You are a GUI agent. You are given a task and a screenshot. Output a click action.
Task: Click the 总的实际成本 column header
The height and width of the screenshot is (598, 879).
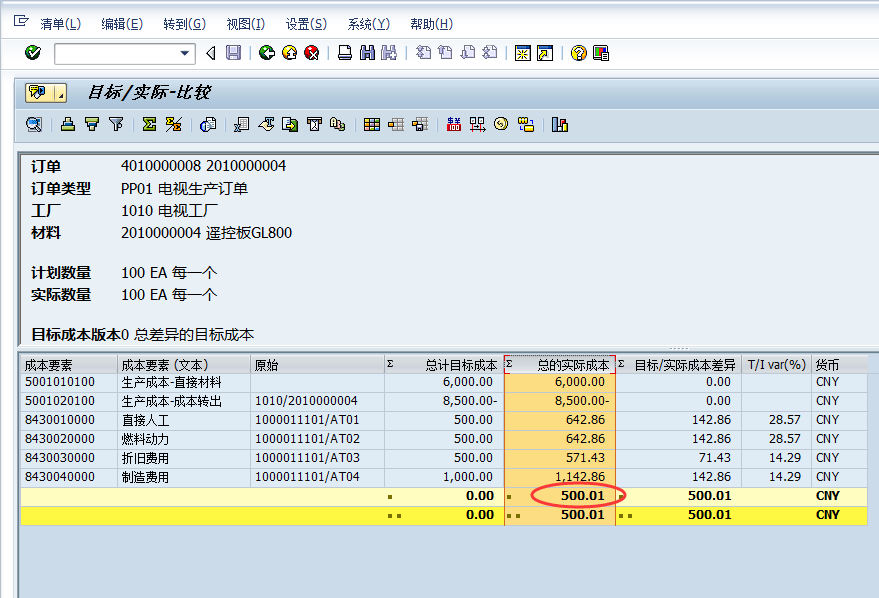[x=560, y=365]
